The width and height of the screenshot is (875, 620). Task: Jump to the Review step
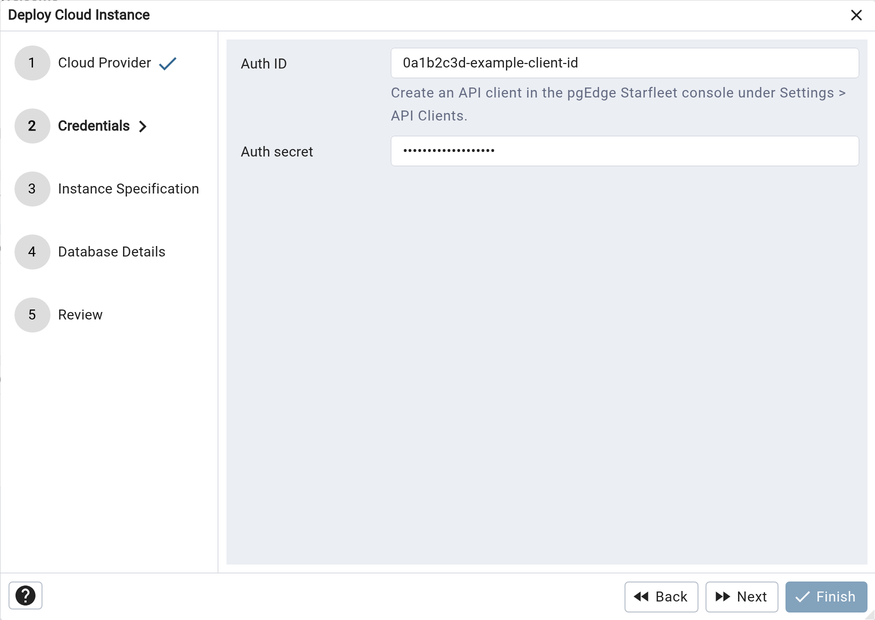(x=80, y=315)
